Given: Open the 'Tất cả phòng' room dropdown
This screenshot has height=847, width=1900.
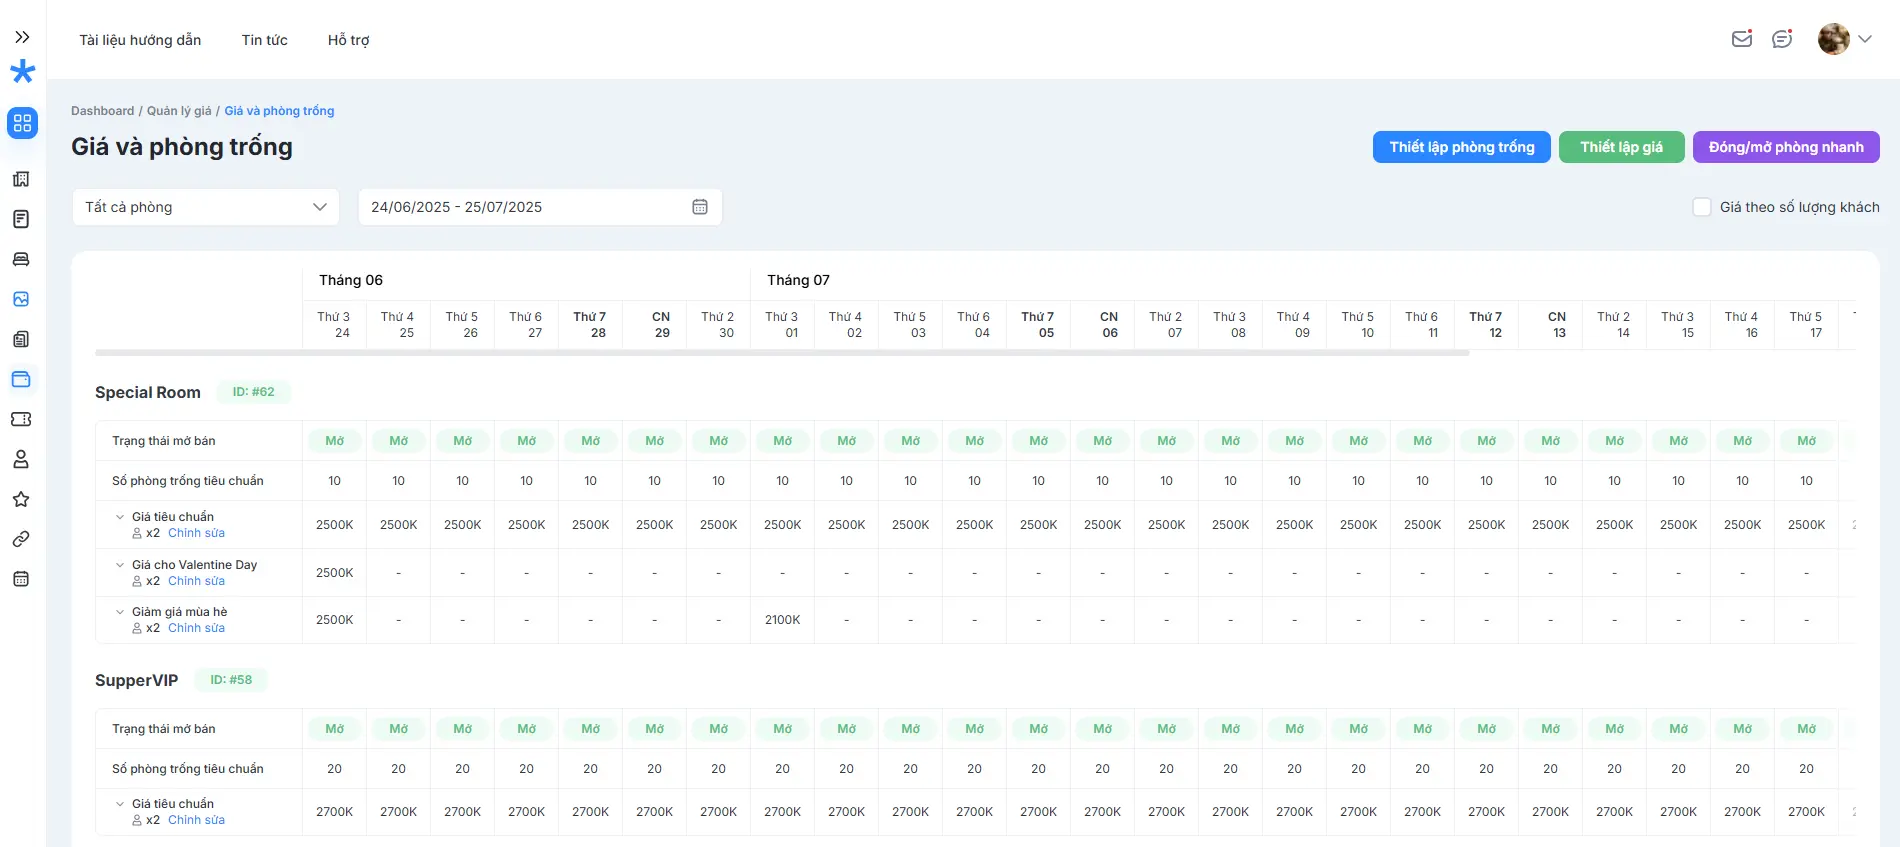Looking at the screenshot, I should coord(206,207).
